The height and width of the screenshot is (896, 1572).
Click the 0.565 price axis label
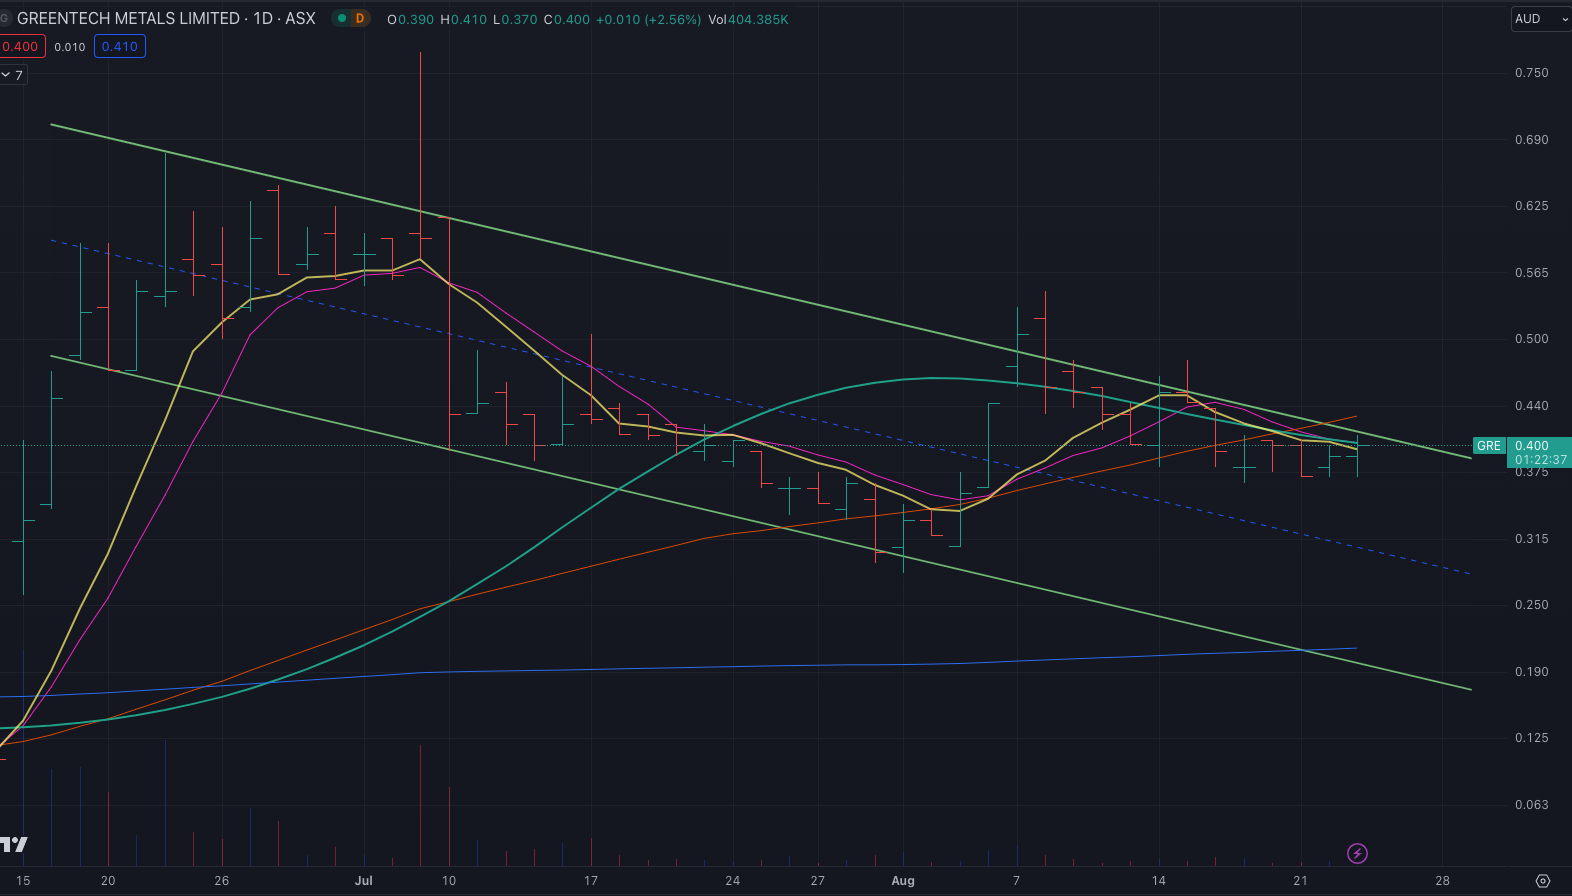(1532, 273)
